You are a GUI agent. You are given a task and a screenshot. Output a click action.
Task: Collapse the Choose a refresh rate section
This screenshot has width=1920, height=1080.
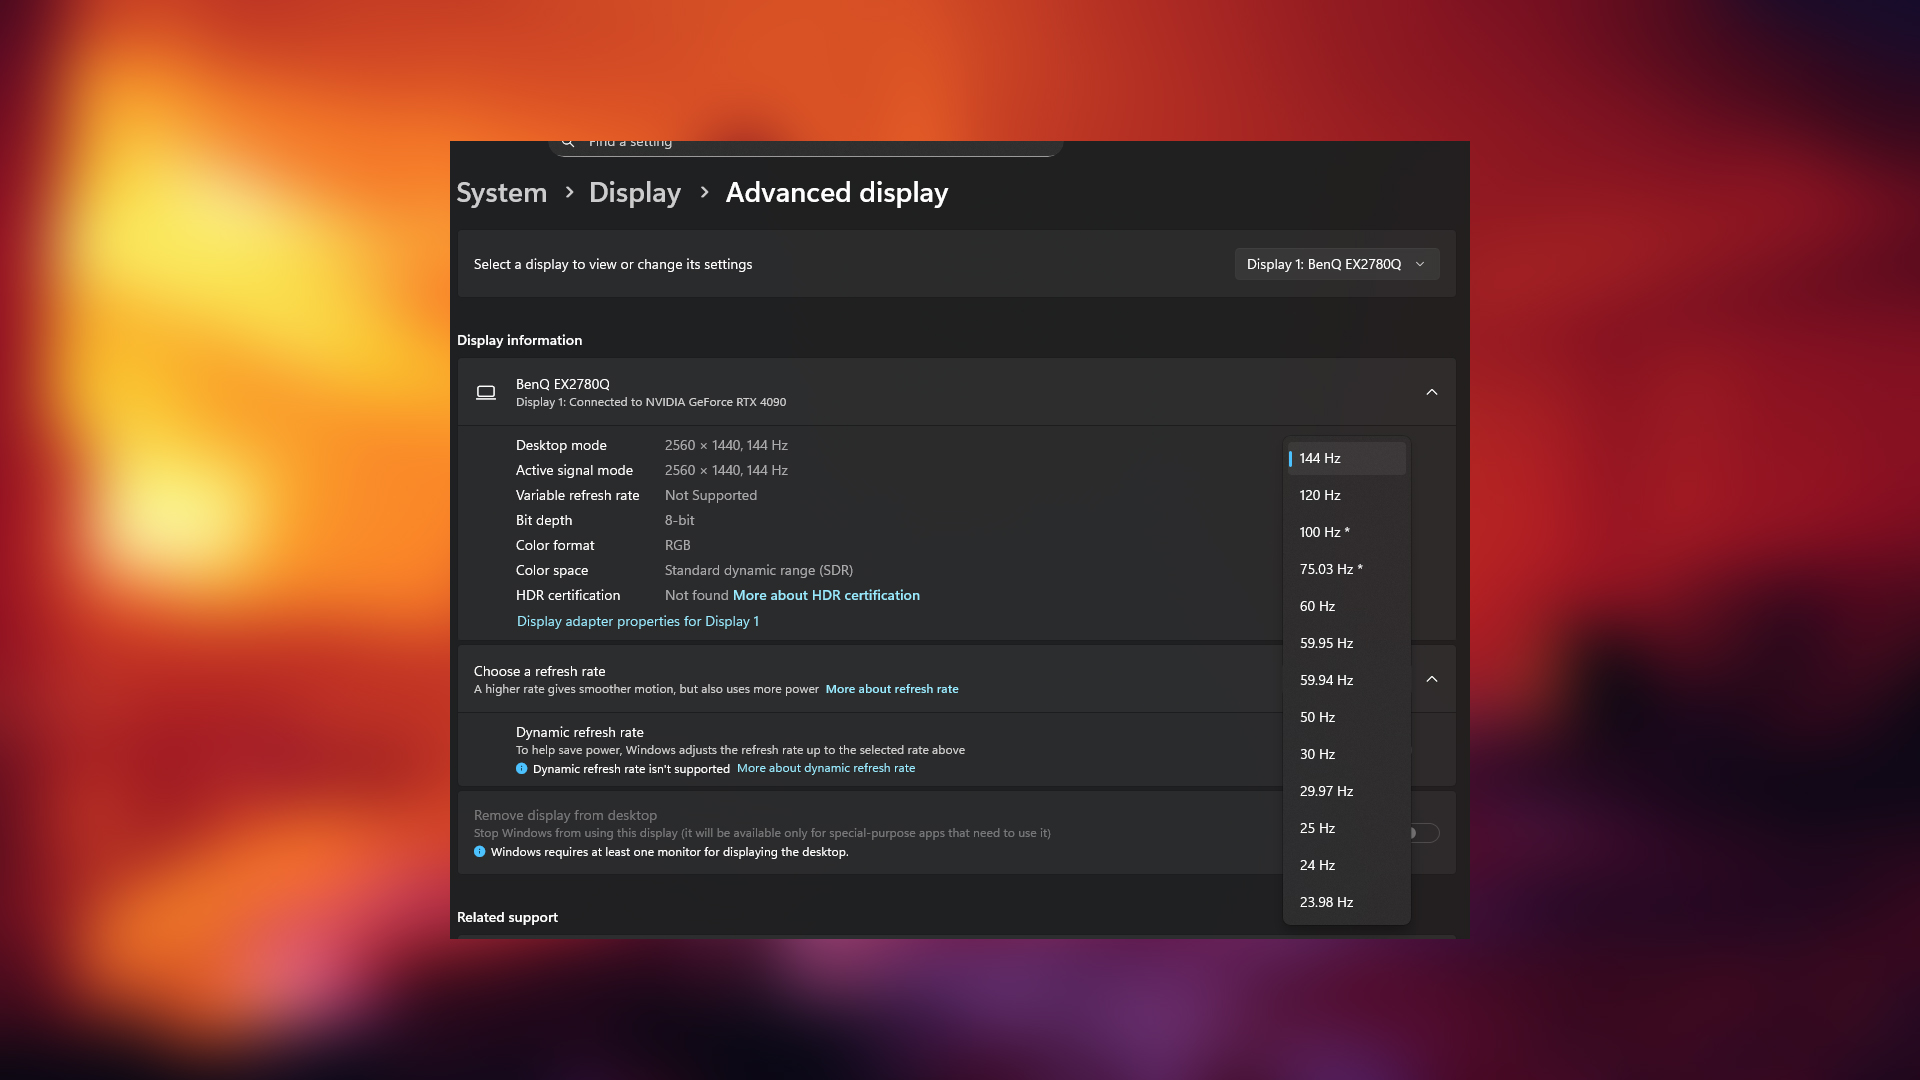pos(1431,679)
